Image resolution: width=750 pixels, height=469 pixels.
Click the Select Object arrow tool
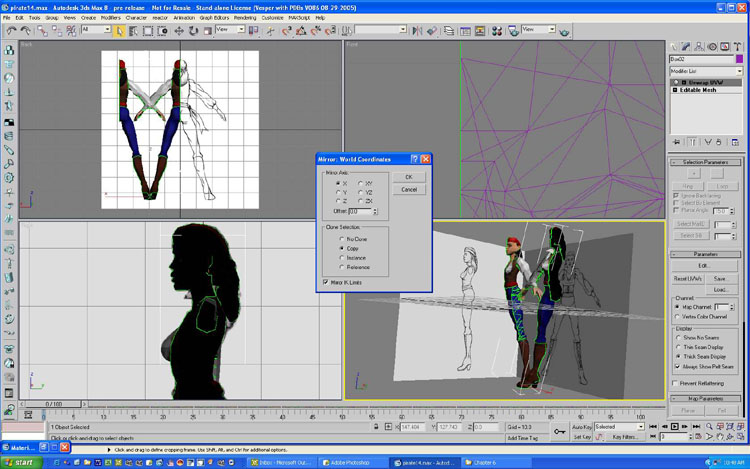119,31
